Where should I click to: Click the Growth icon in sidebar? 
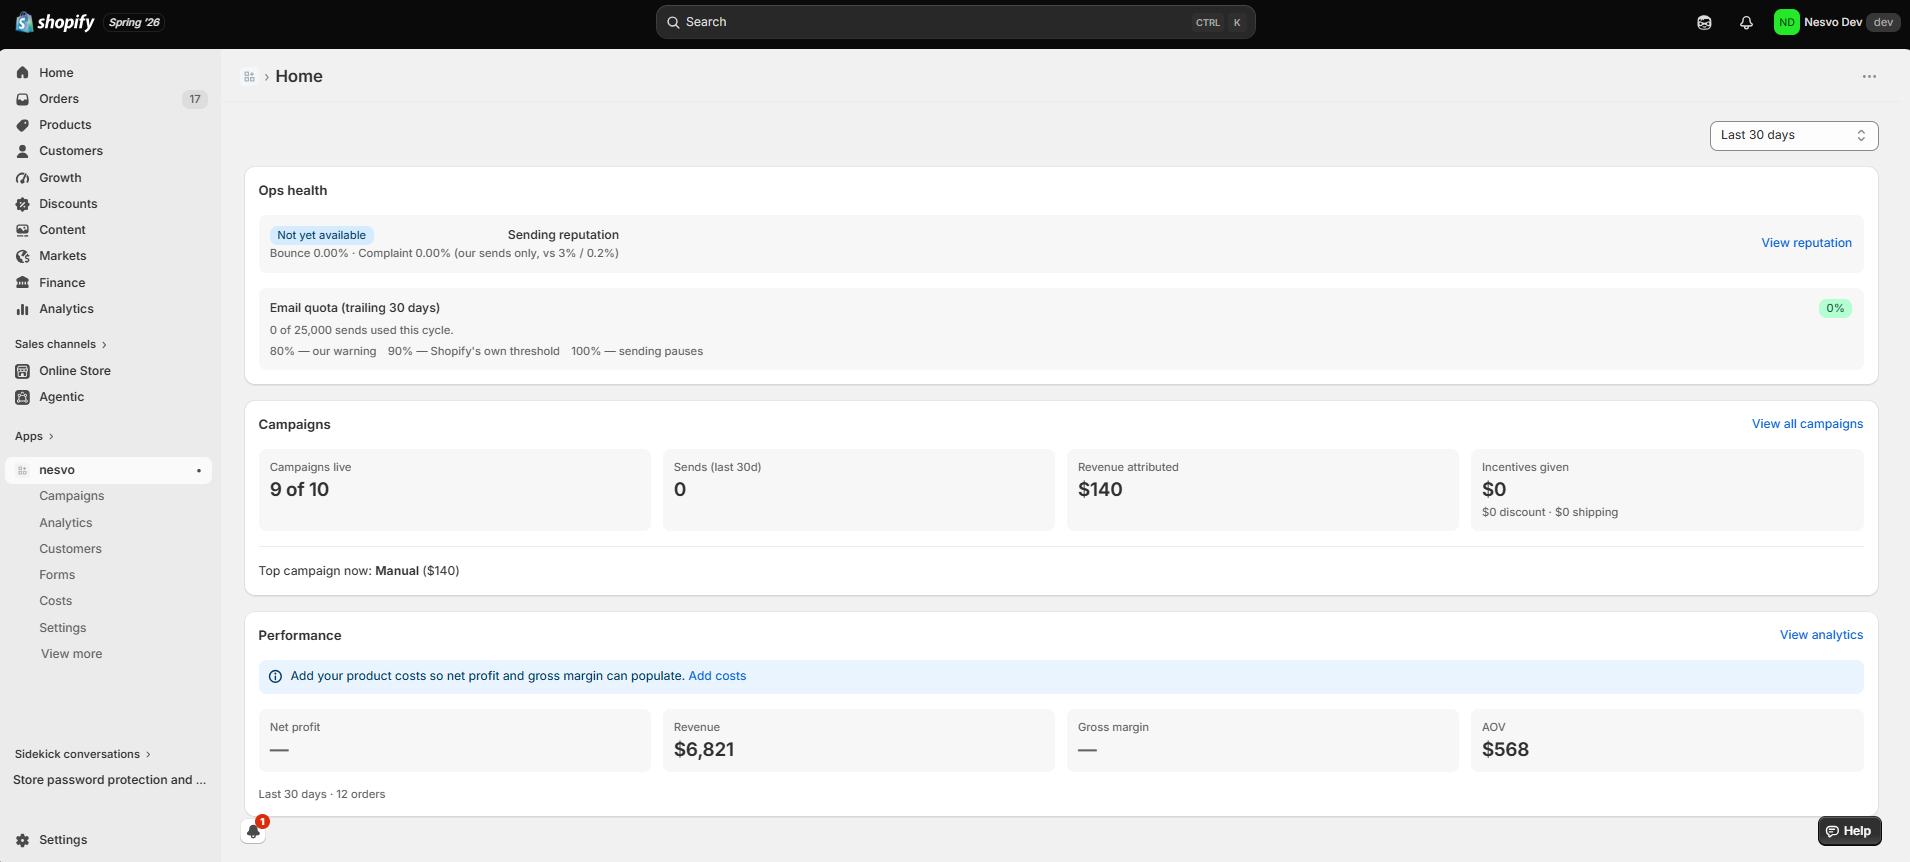coord(22,178)
